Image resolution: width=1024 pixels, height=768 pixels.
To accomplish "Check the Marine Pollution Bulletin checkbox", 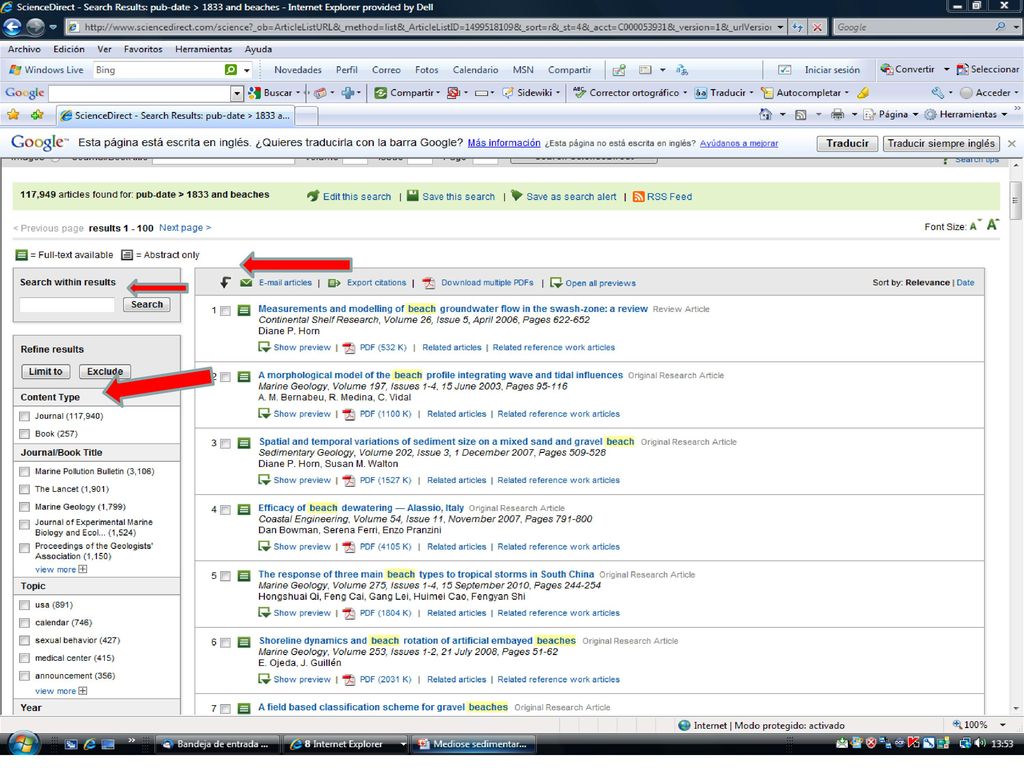I will coord(25,472).
